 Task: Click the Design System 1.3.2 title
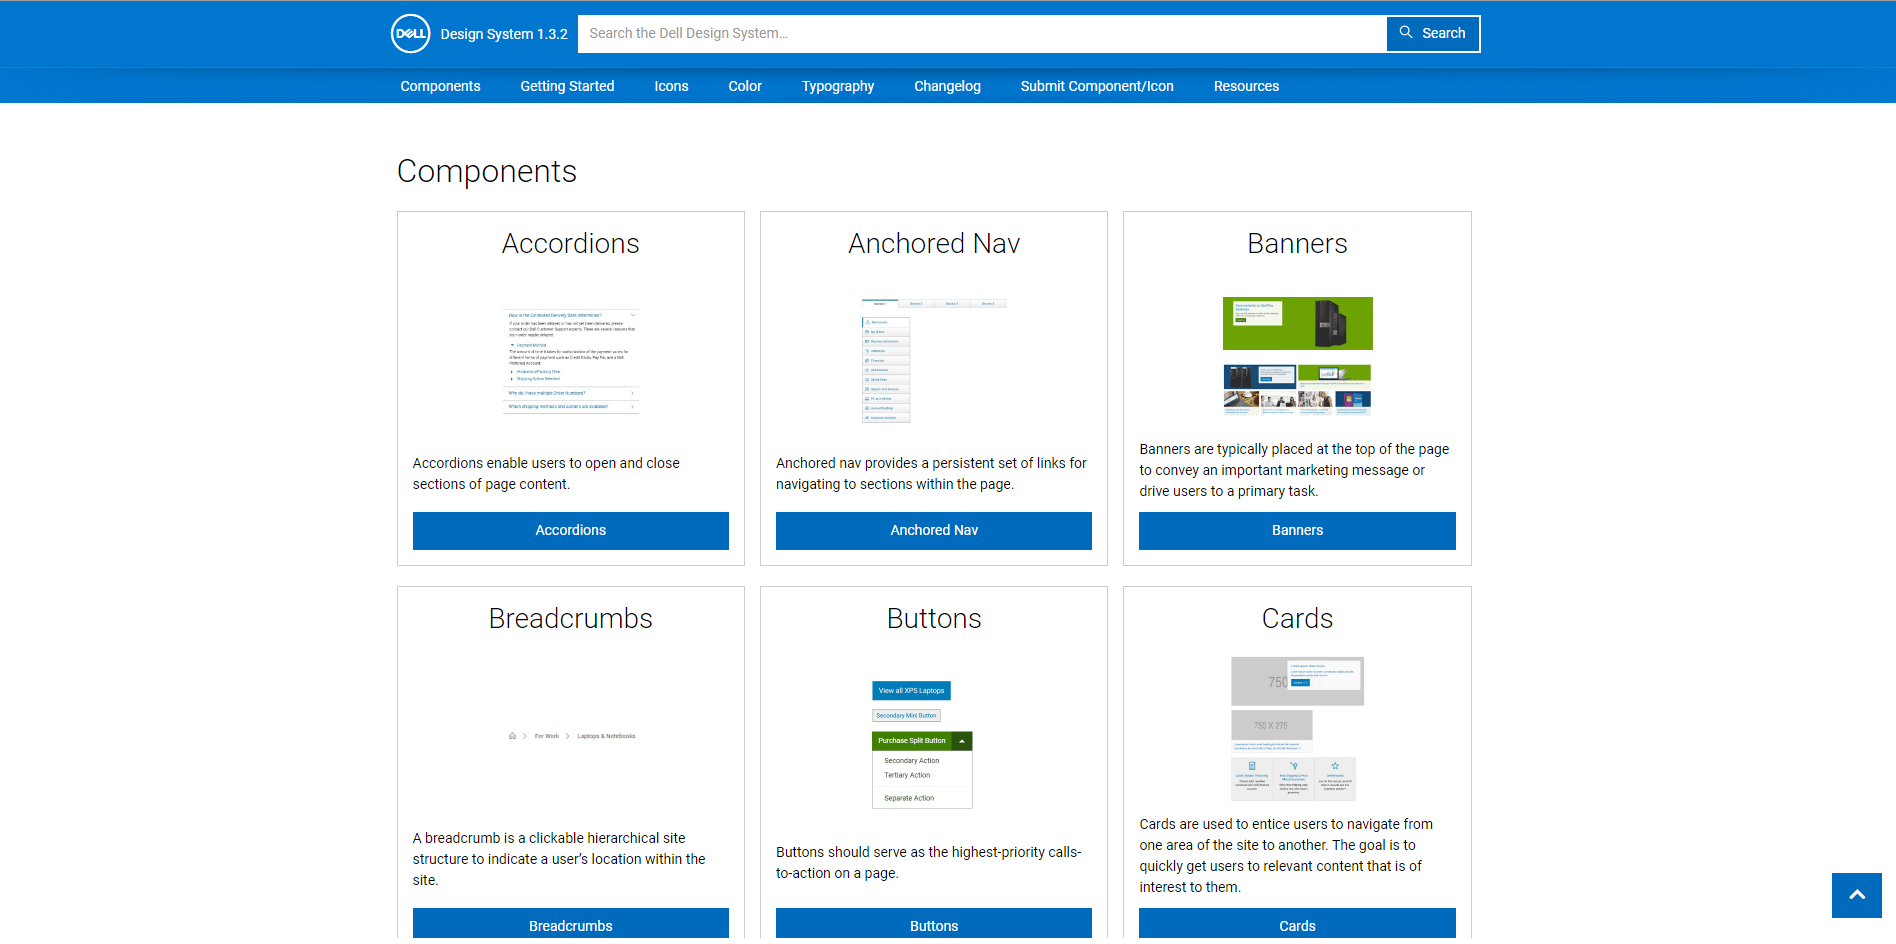pos(503,34)
